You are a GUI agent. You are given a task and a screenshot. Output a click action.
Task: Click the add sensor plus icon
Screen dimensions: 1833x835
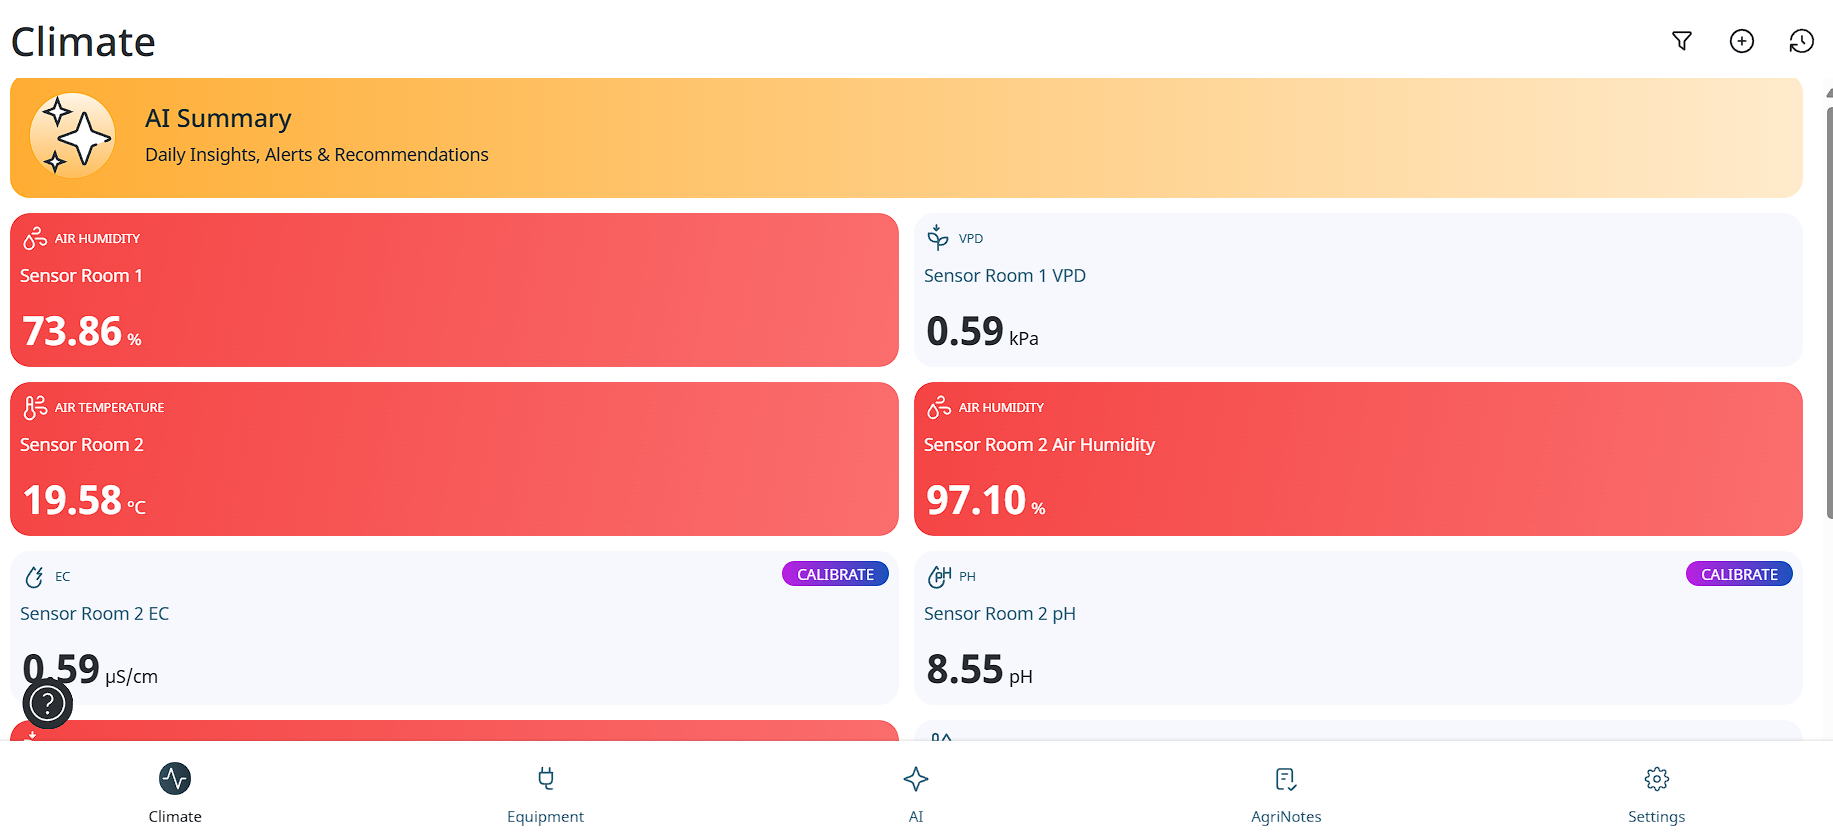click(x=1742, y=41)
